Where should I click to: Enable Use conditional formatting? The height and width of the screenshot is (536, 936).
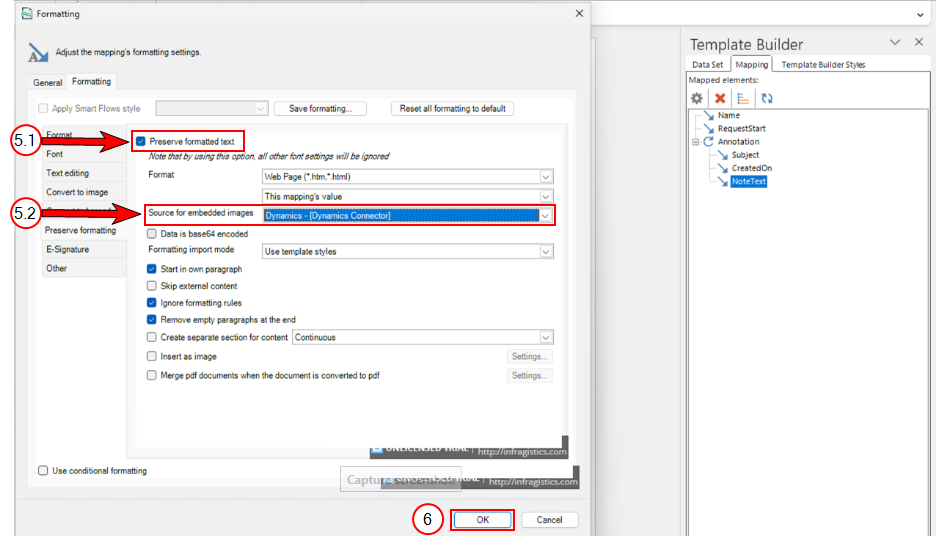point(43,470)
